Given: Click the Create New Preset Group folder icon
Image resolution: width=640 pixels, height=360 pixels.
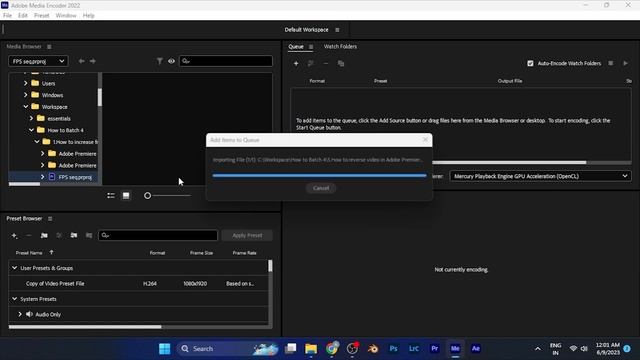Looking at the screenshot, I should point(44,235).
